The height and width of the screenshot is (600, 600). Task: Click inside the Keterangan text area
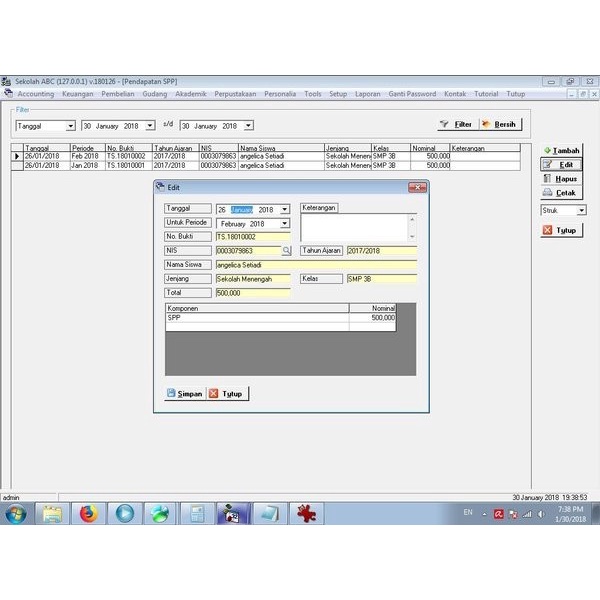coord(355,227)
